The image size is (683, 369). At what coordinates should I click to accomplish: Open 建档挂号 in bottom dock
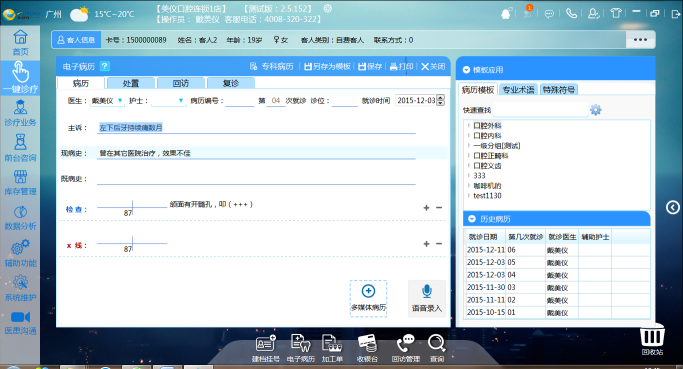266,349
